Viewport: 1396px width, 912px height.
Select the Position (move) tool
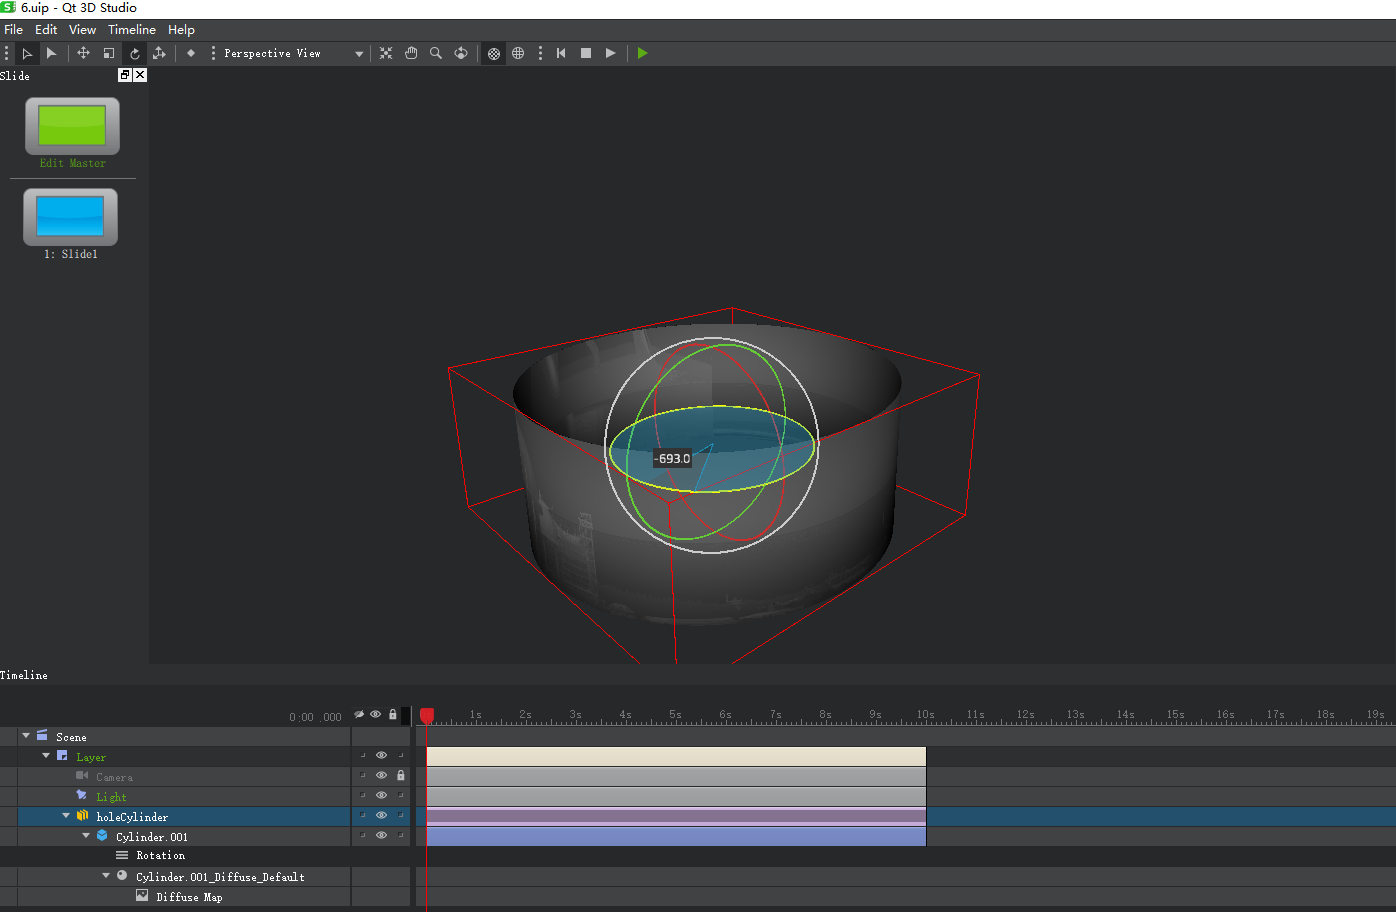pos(83,53)
